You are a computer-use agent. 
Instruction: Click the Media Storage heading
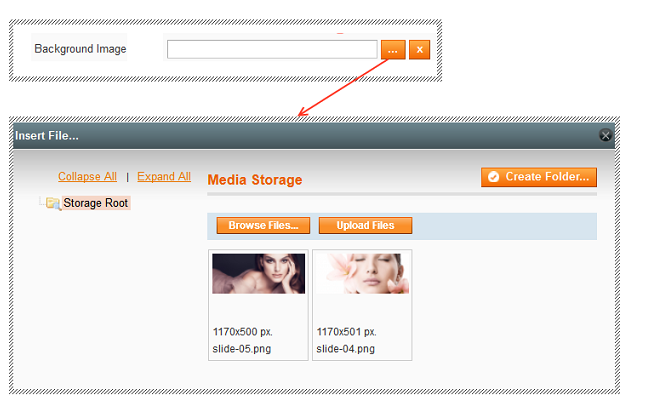(255, 180)
